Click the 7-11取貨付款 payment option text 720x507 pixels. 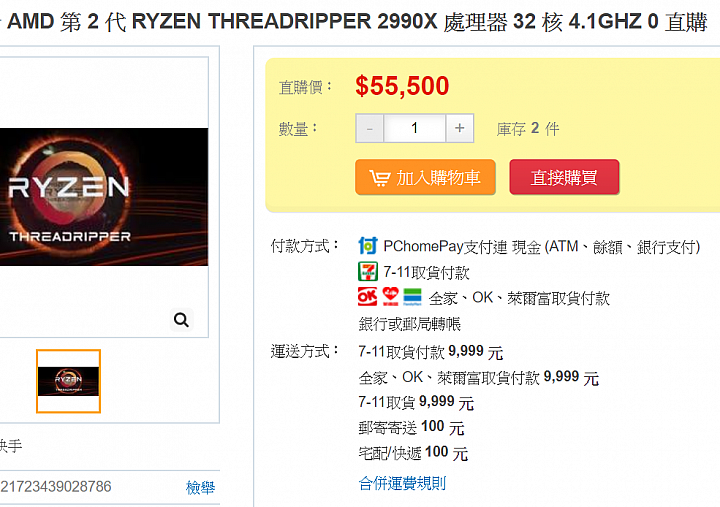point(427,272)
